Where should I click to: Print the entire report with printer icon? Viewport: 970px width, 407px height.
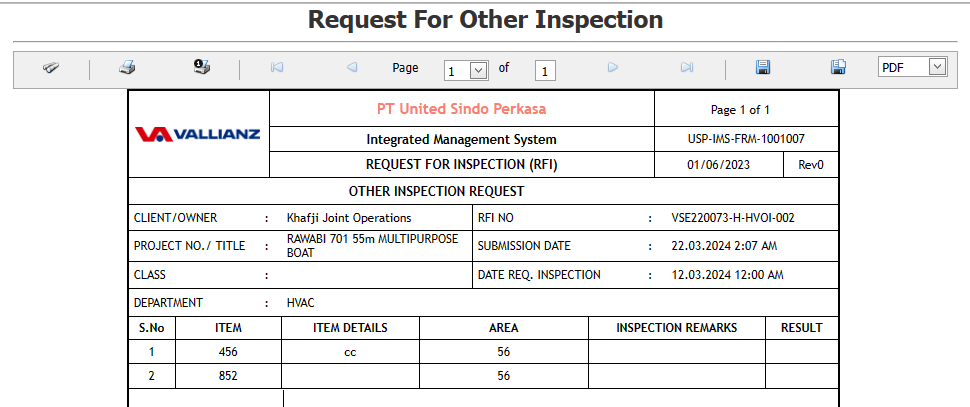pyautogui.click(x=127, y=68)
